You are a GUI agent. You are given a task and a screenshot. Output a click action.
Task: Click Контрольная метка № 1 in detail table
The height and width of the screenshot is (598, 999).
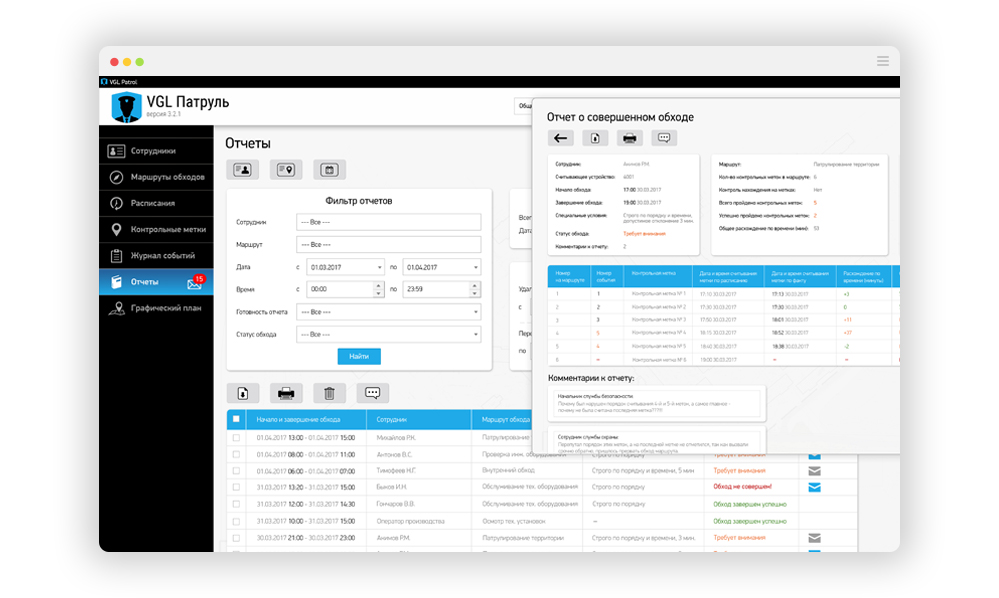point(659,294)
